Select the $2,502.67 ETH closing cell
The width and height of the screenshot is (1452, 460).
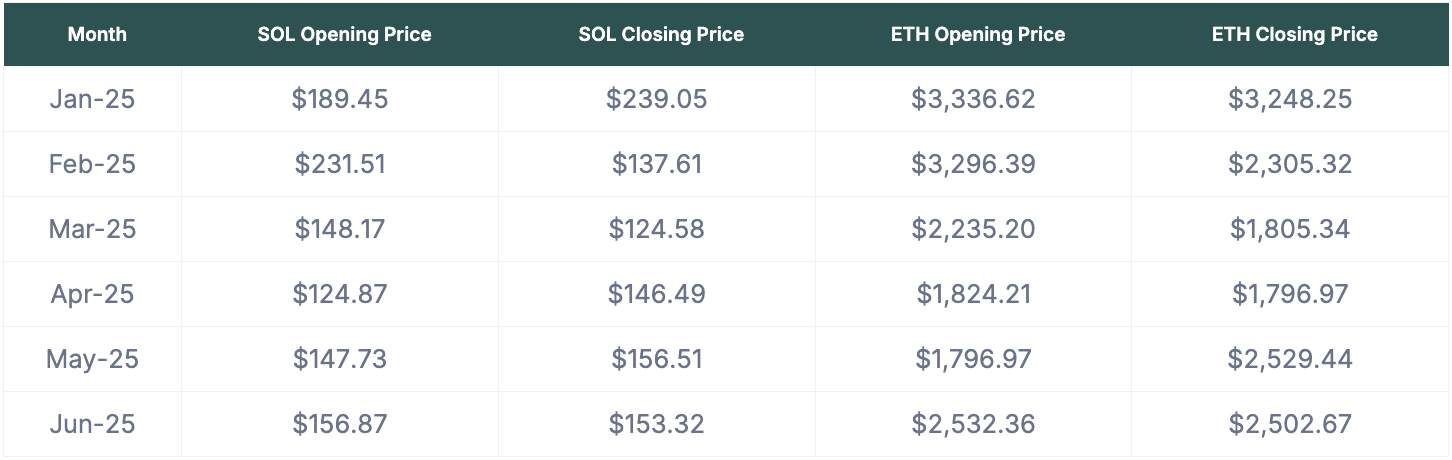click(1290, 424)
